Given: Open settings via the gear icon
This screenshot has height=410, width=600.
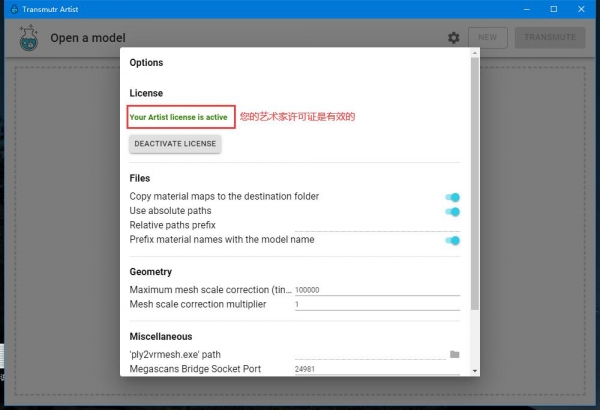Looking at the screenshot, I should tap(453, 38).
